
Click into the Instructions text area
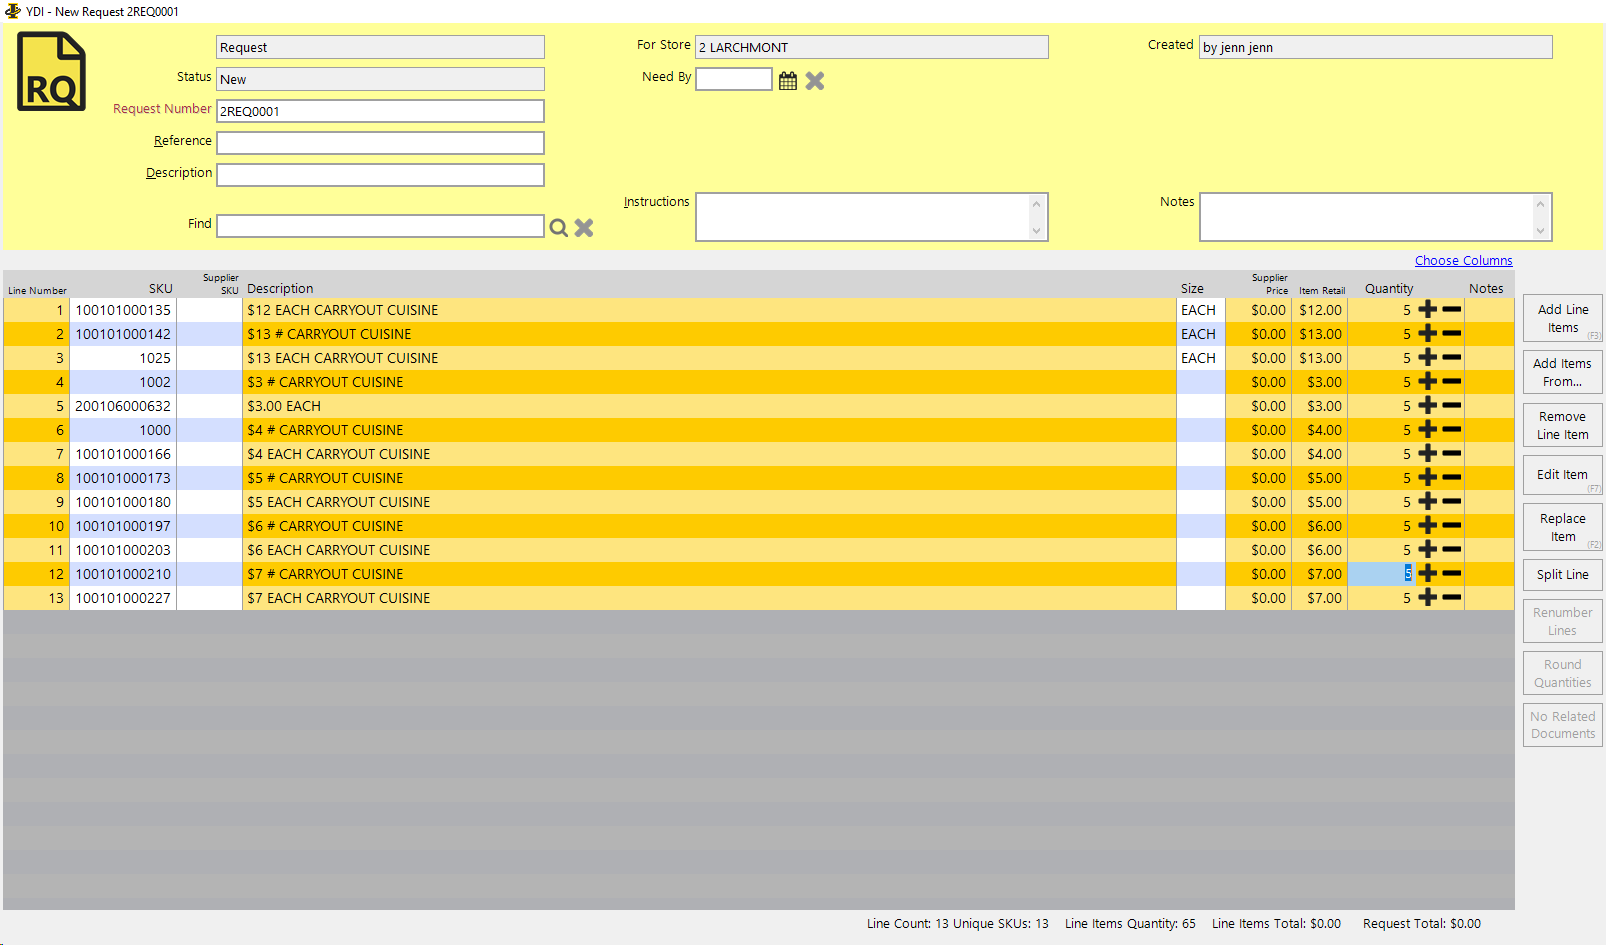click(x=872, y=217)
